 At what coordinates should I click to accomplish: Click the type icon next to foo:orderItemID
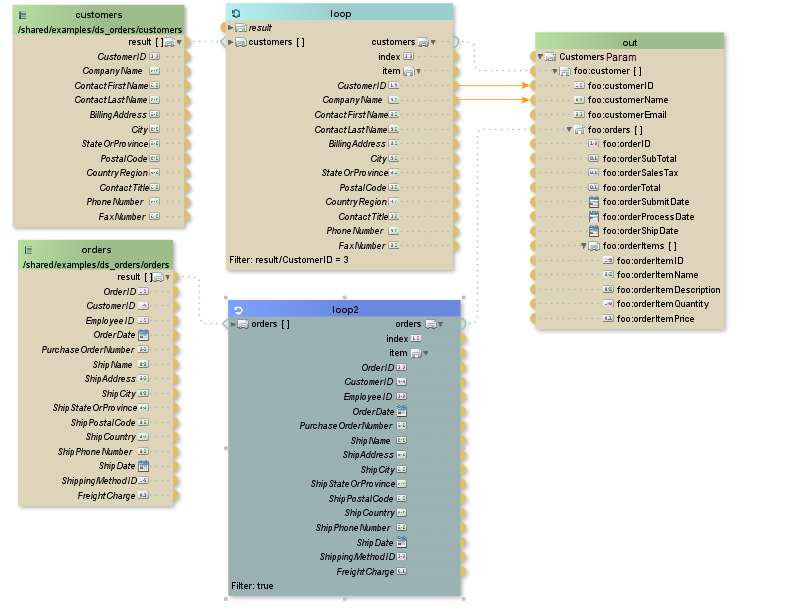(x=608, y=260)
